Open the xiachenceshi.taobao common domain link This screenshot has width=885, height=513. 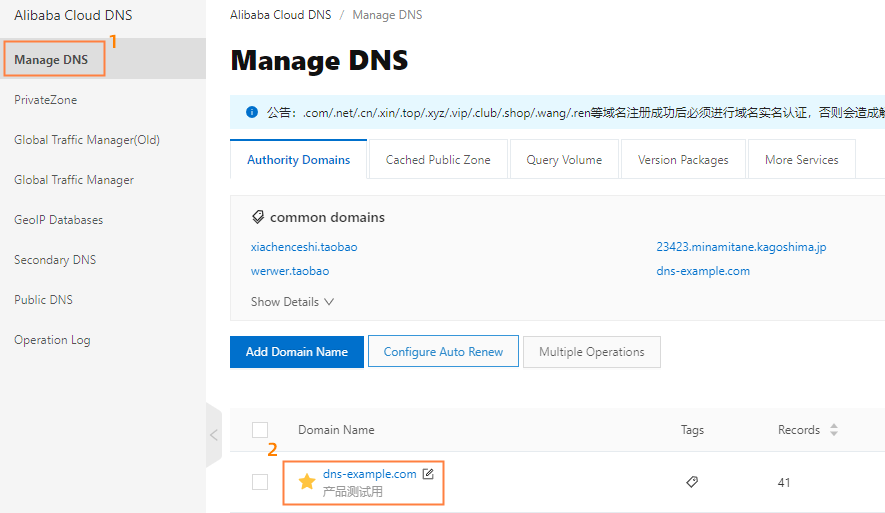coord(304,247)
